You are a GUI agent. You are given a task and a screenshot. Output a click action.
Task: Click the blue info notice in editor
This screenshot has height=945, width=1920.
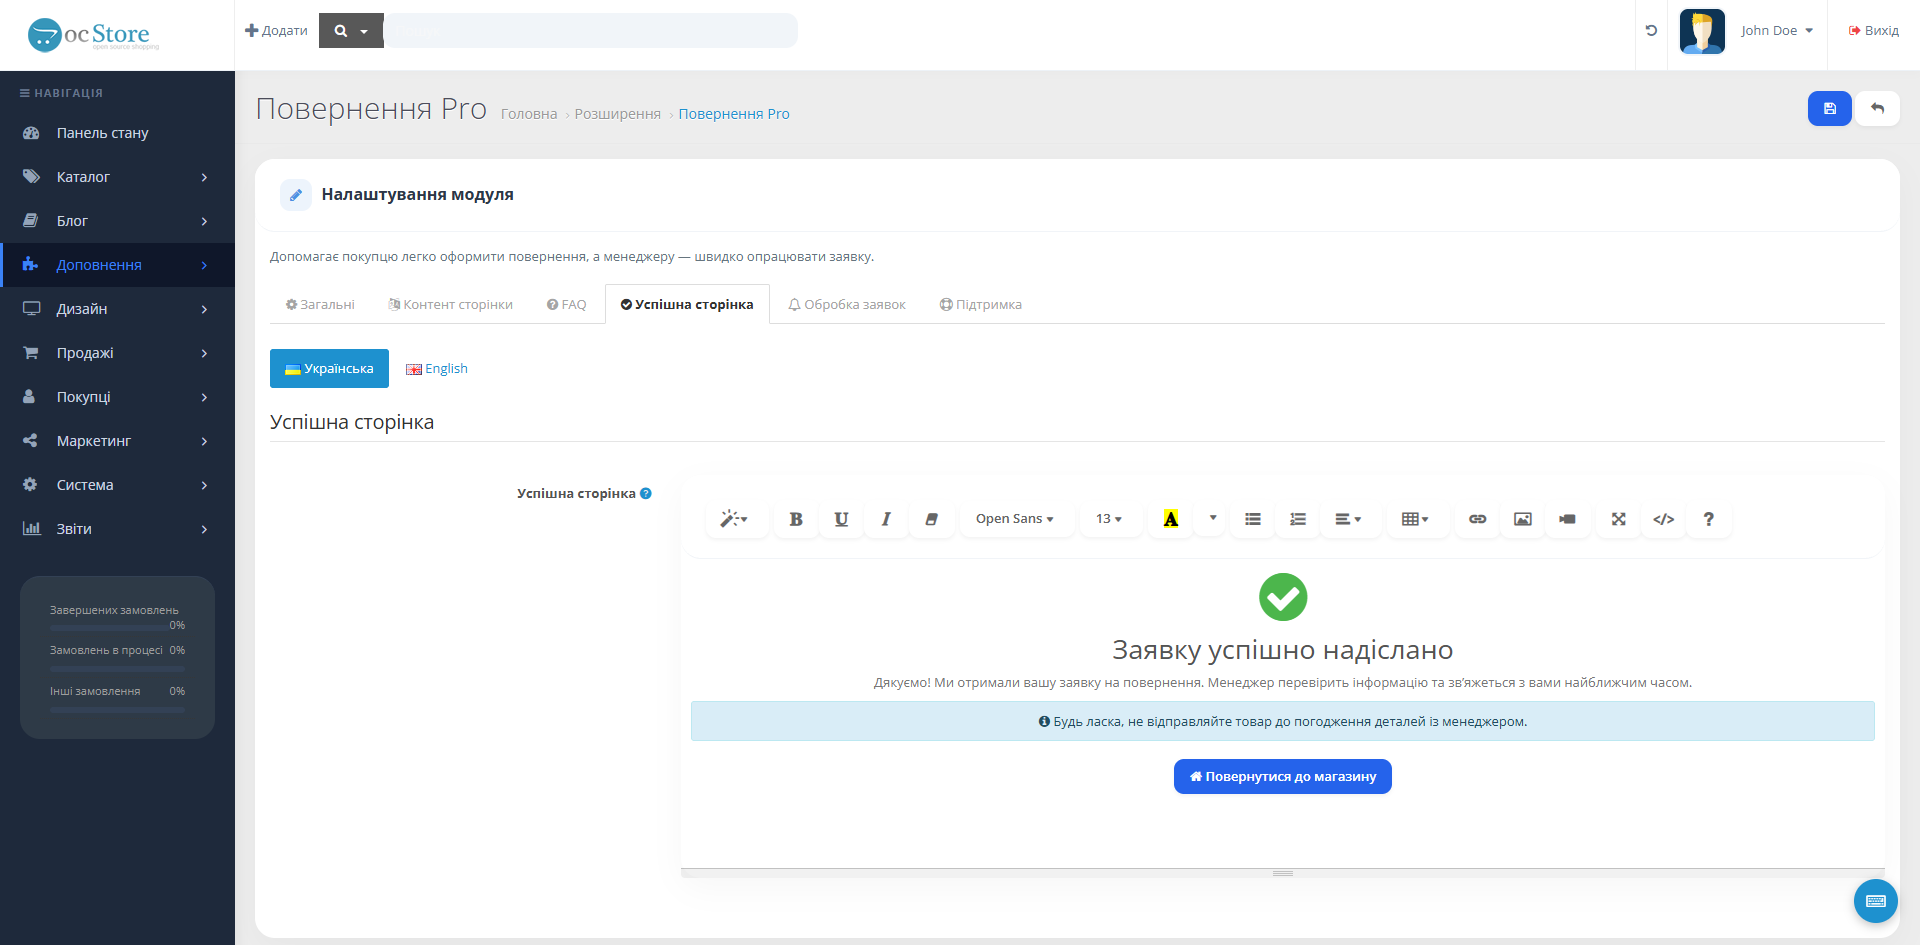tap(1283, 721)
